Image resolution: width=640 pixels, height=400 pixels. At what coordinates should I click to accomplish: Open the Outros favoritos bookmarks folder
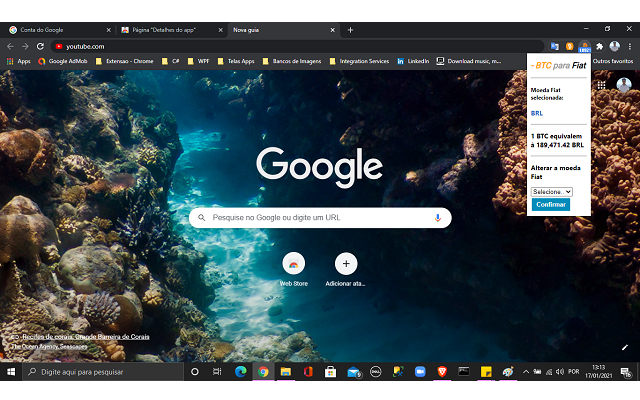click(613, 61)
